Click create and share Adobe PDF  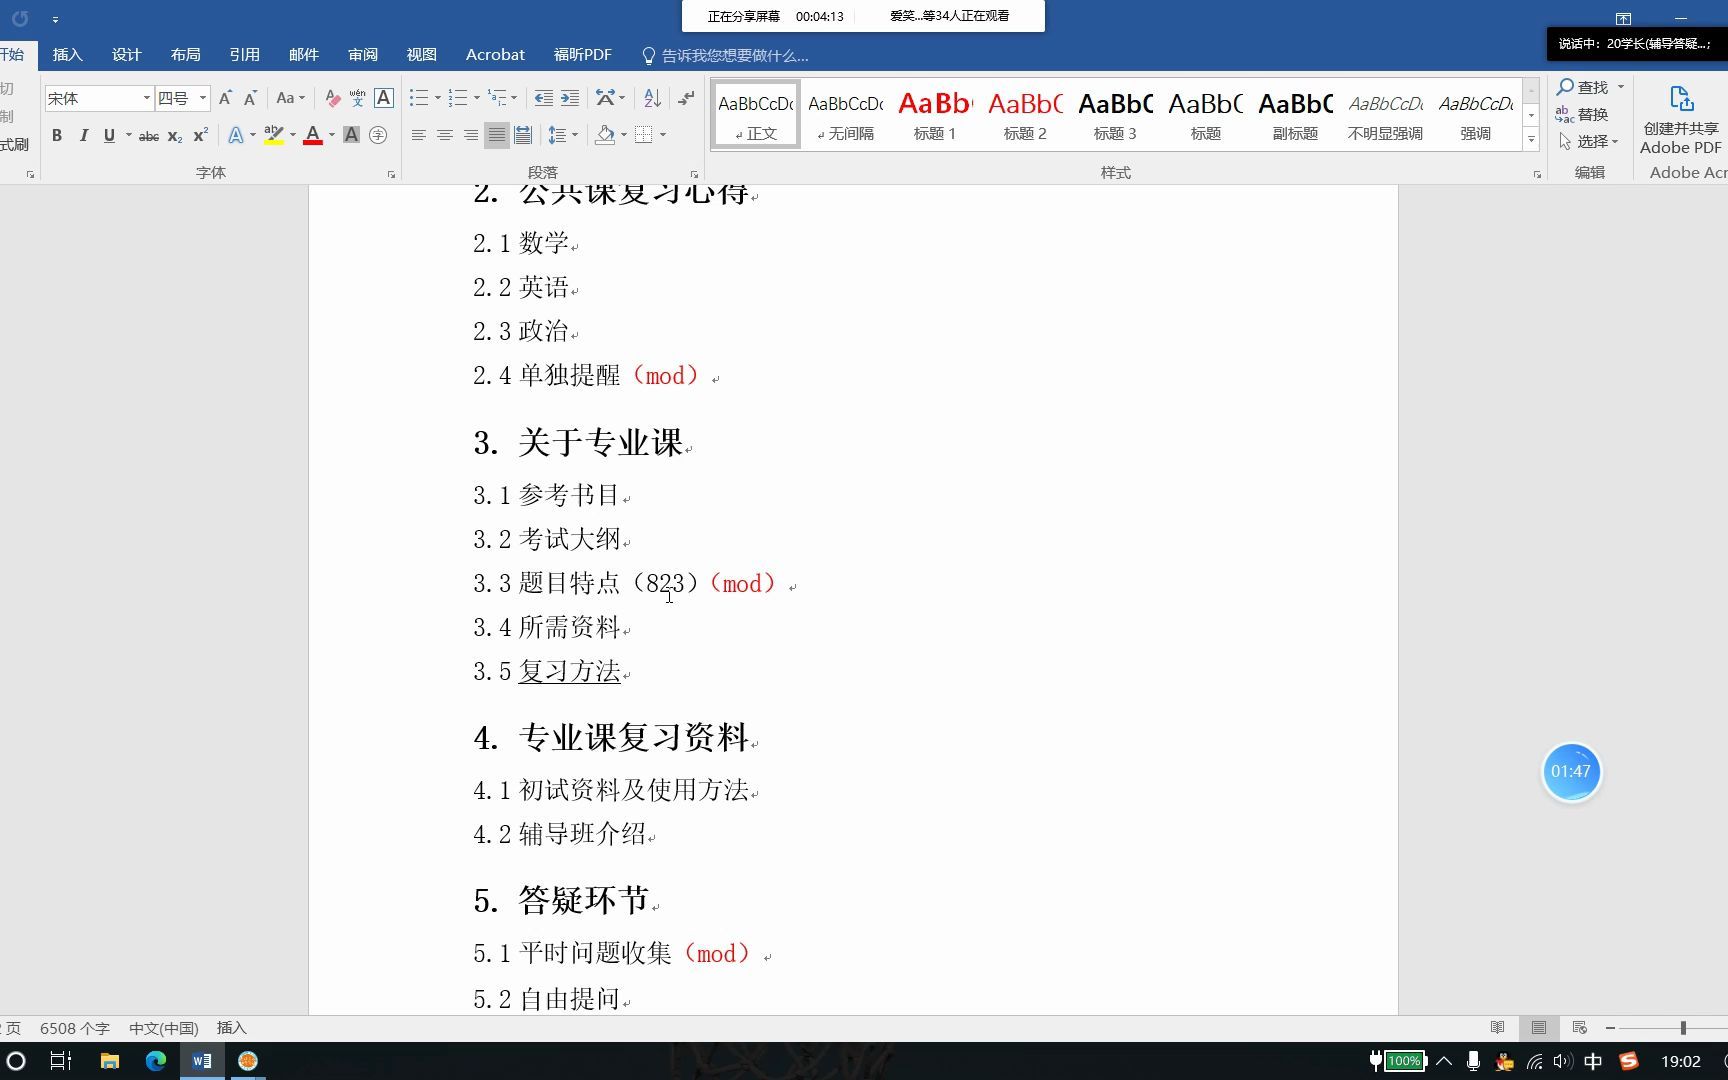tap(1681, 120)
